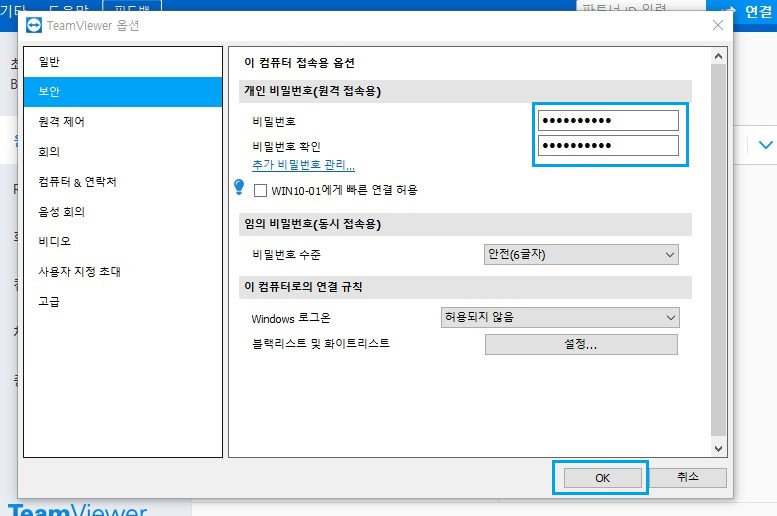777x516 pixels.
Task: Click the 비밀번호 password field
Action: point(608,120)
